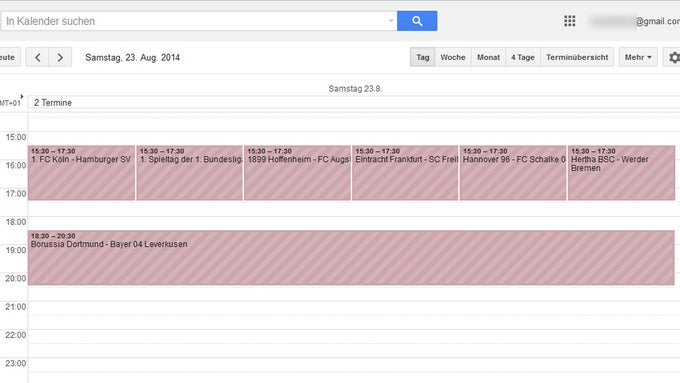
Task: Open the Mehr dropdown menu
Action: (x=638, y=57)
